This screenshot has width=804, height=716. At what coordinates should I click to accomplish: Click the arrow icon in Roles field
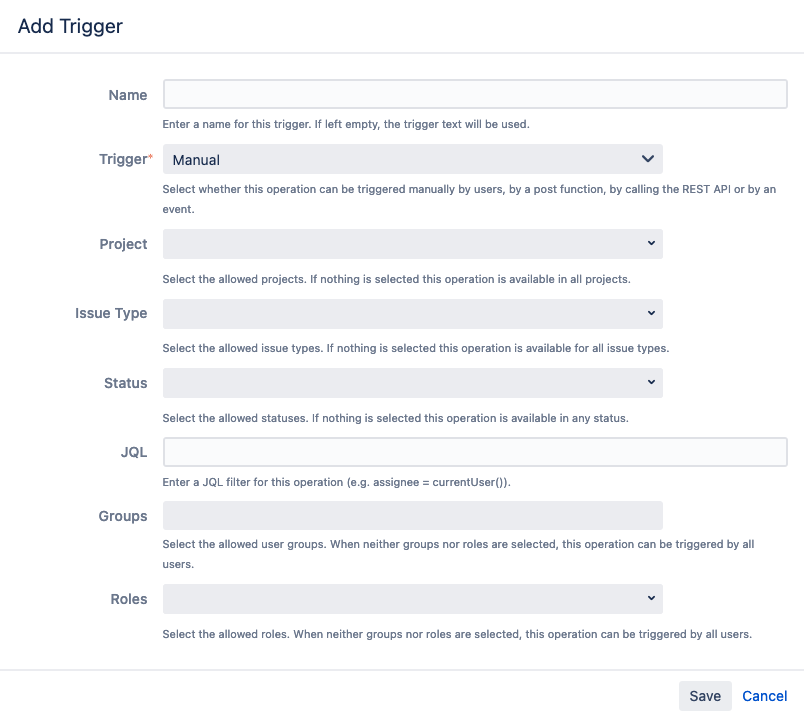coord(651,599)
